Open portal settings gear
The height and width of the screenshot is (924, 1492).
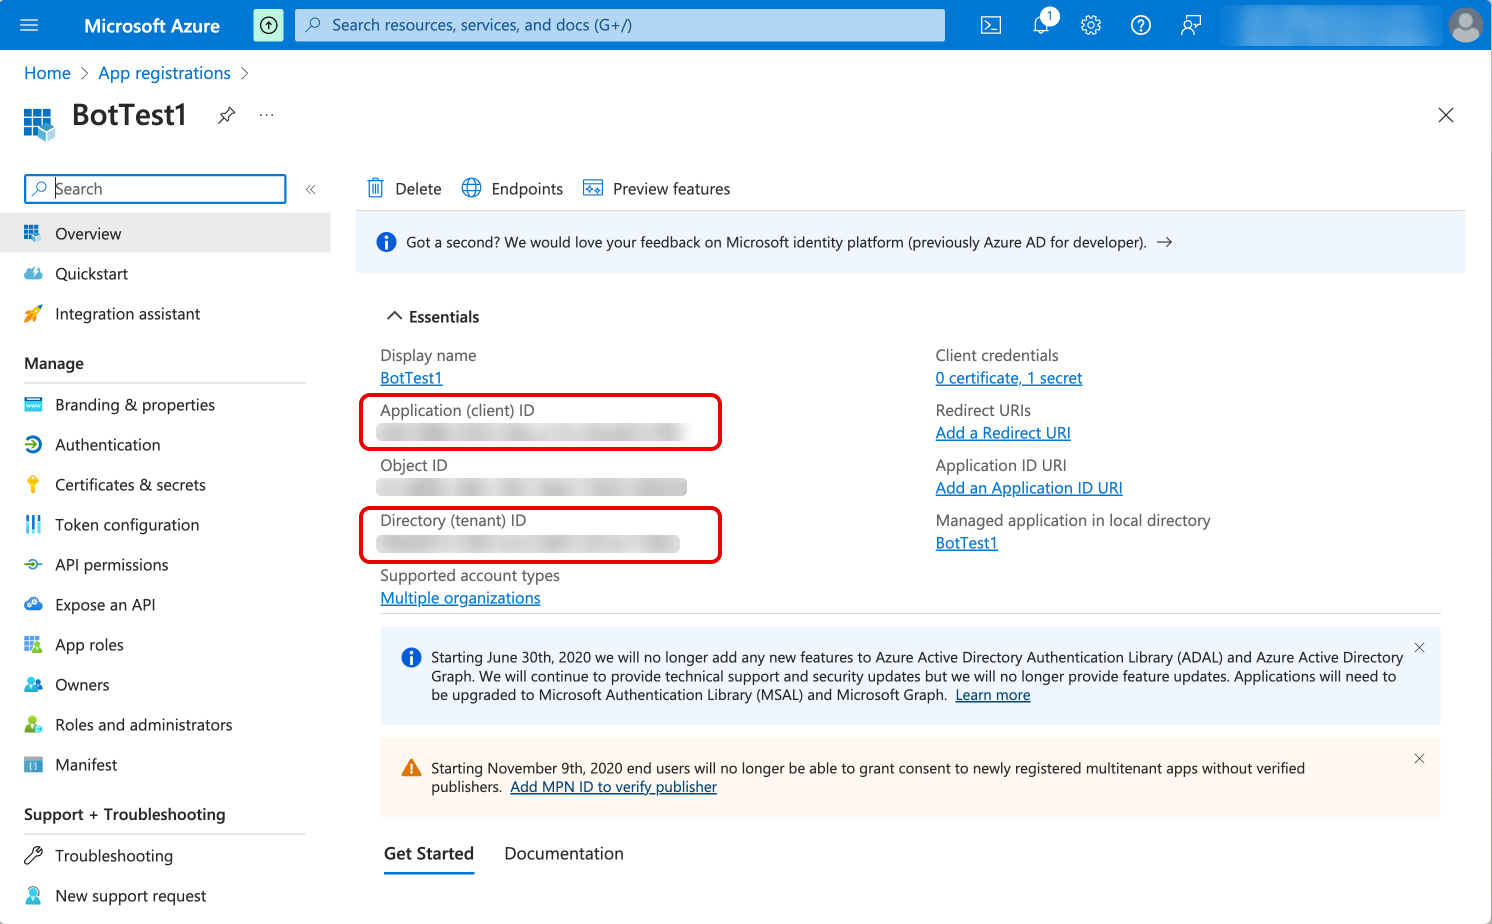pyautogui.click(x=1091, y=25)
